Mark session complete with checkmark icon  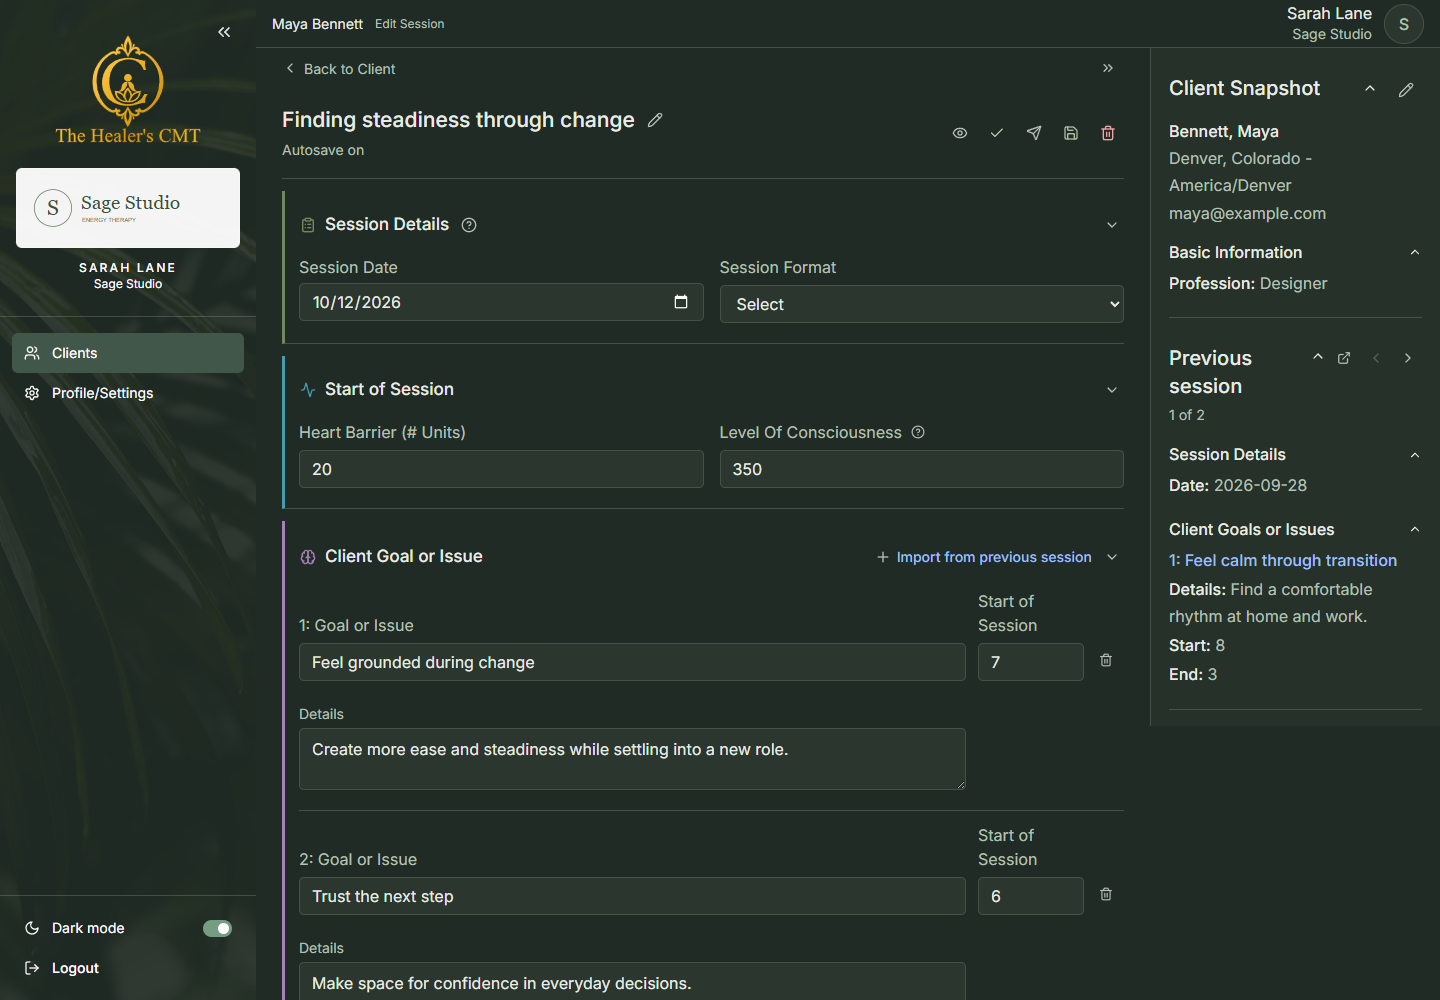pos(997,133)
